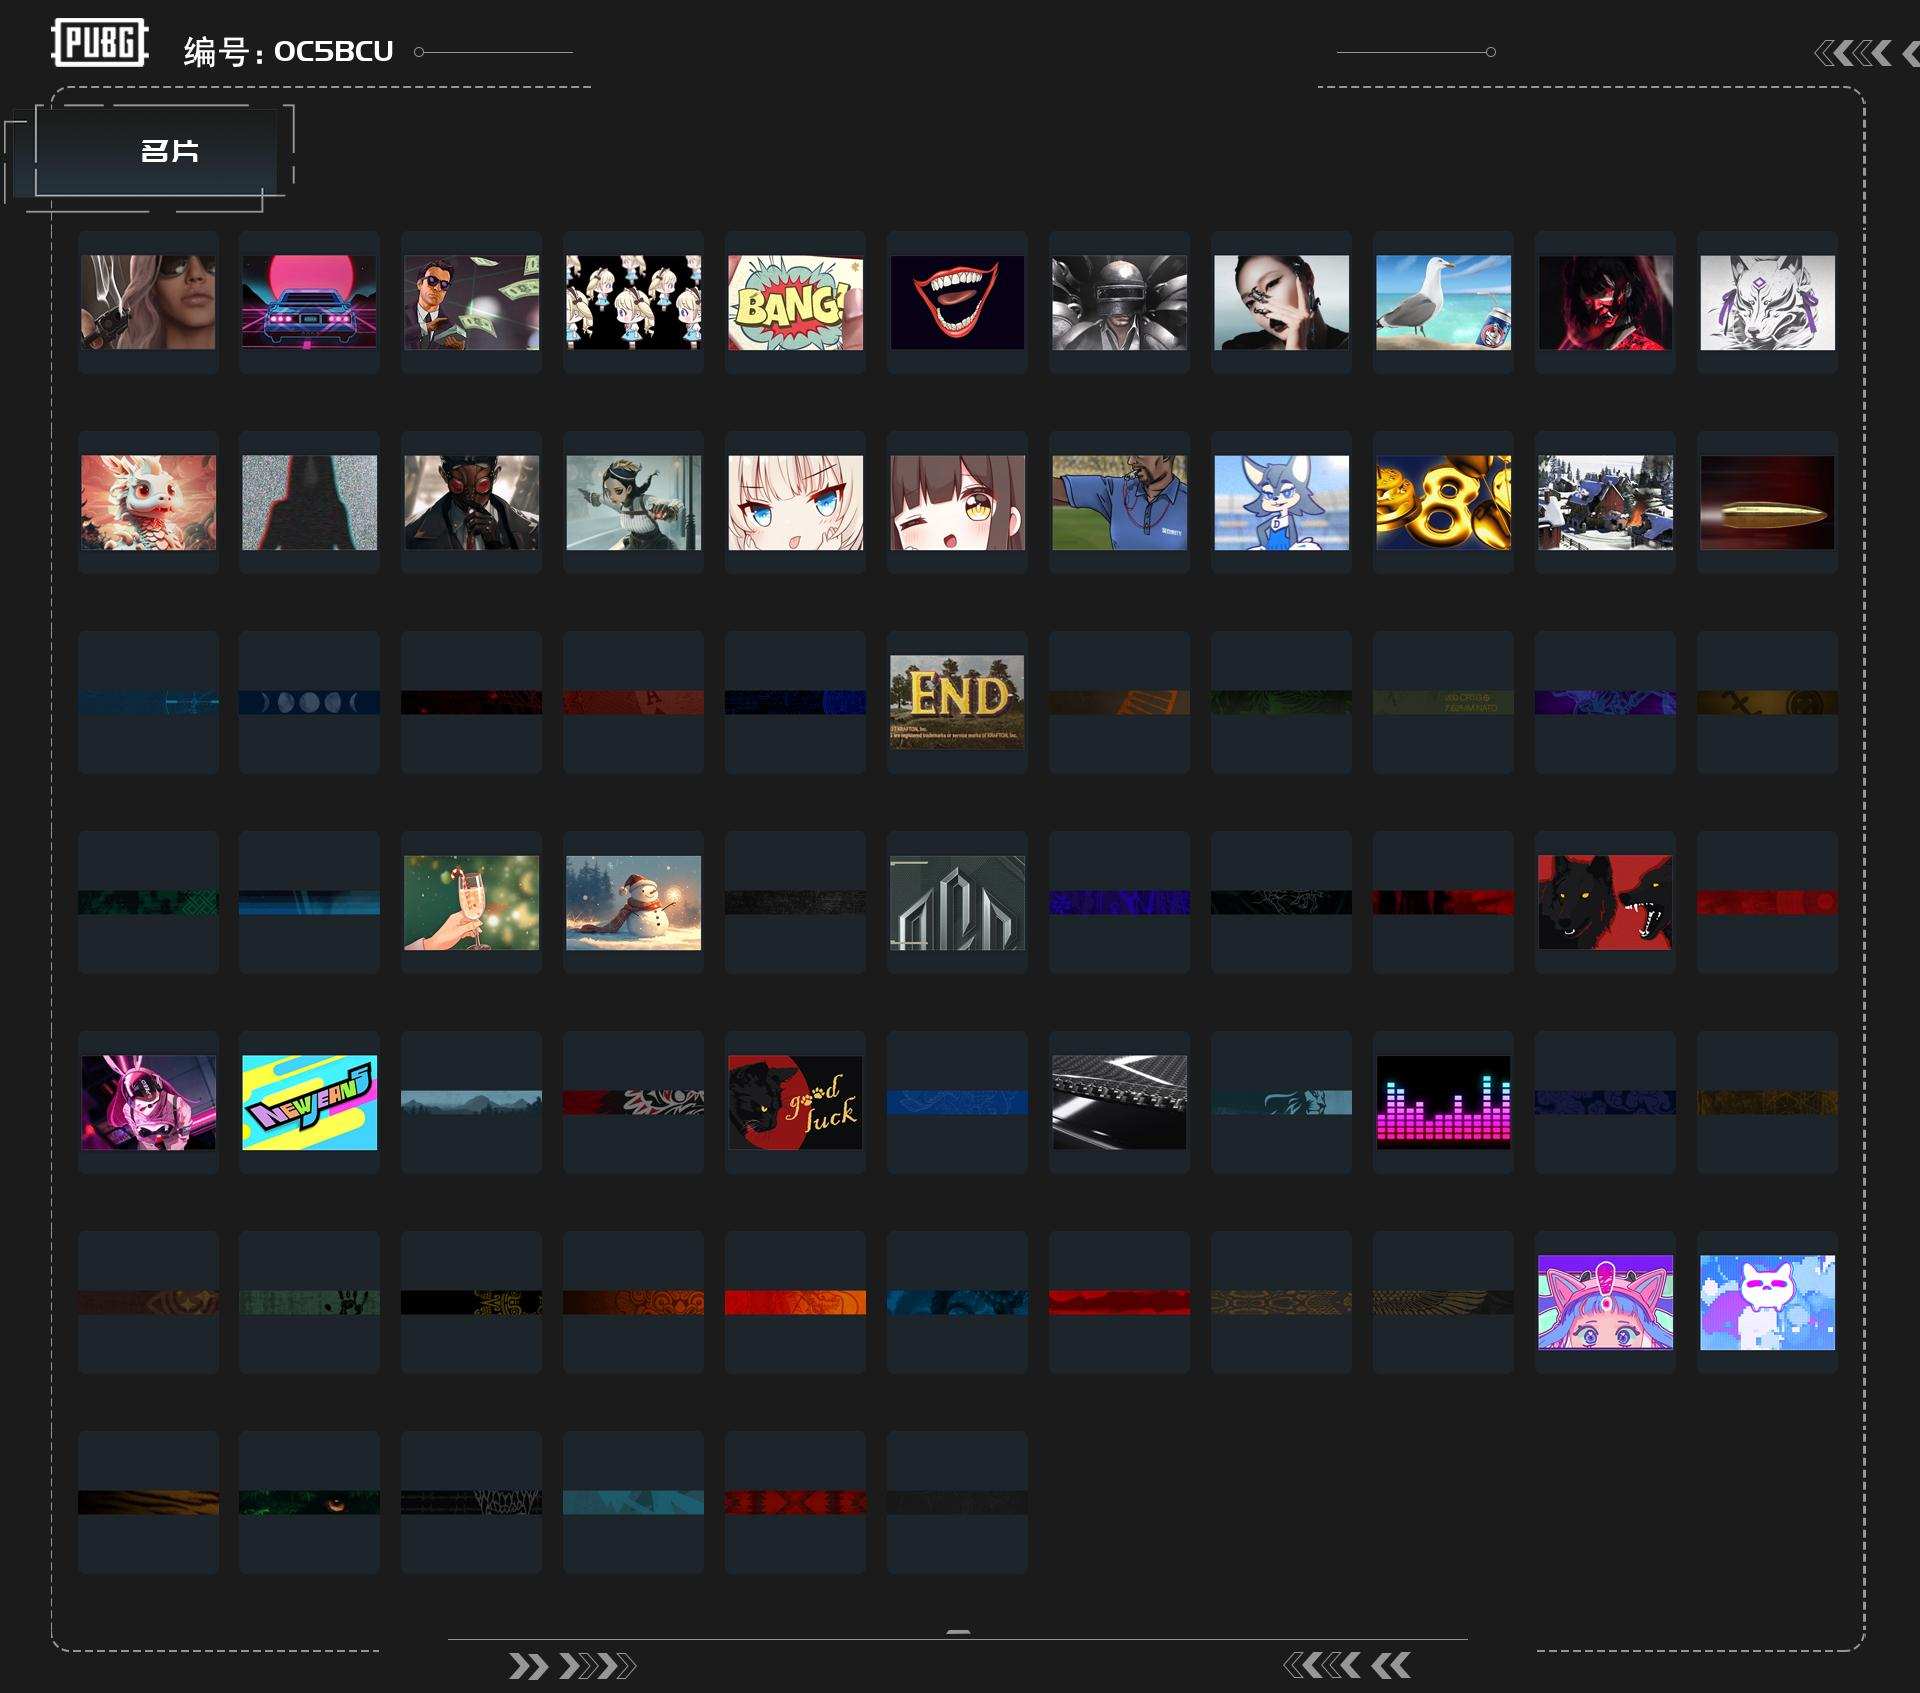The image size is (1920, 1693).
Task: Pick the chibi blonde dolls pattern nameplate
Action: click(x=633, y=302)
